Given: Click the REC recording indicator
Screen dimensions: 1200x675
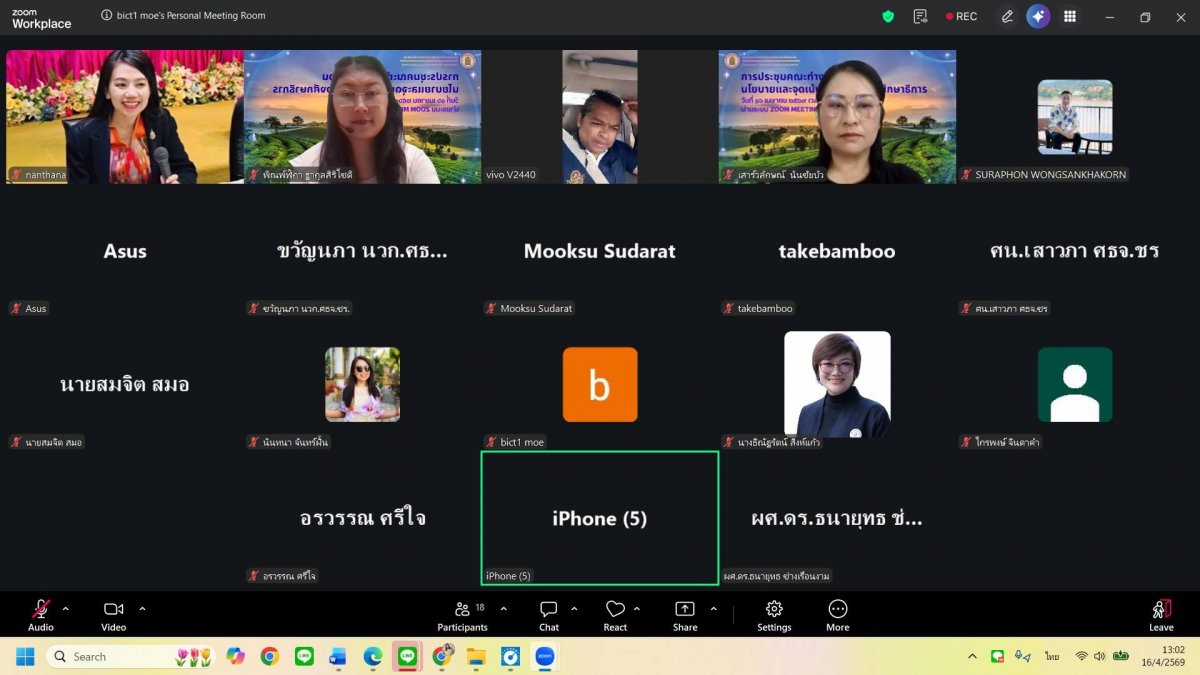Looking at the screenshot, I should [x=961, y=16].
